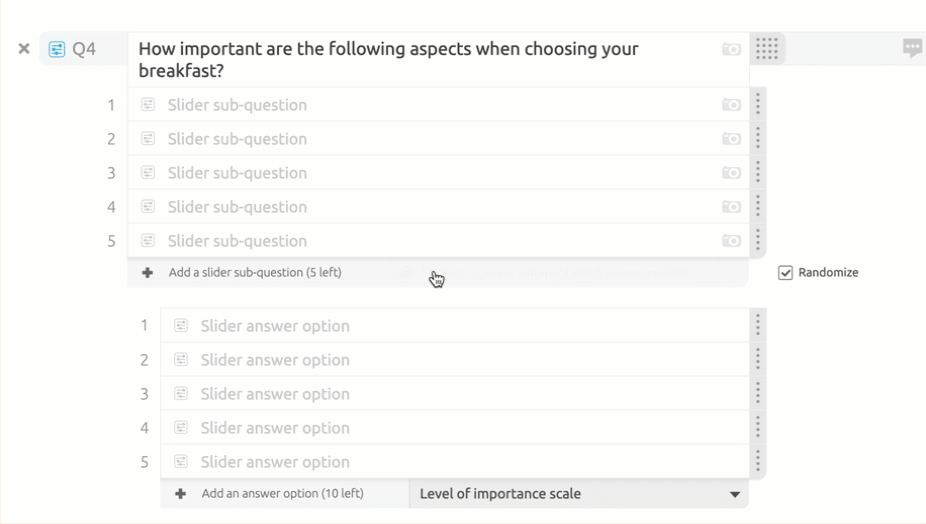Add image to the main question title
The width and height of the screenshot is (926, 524).
[x=731, y=49]
